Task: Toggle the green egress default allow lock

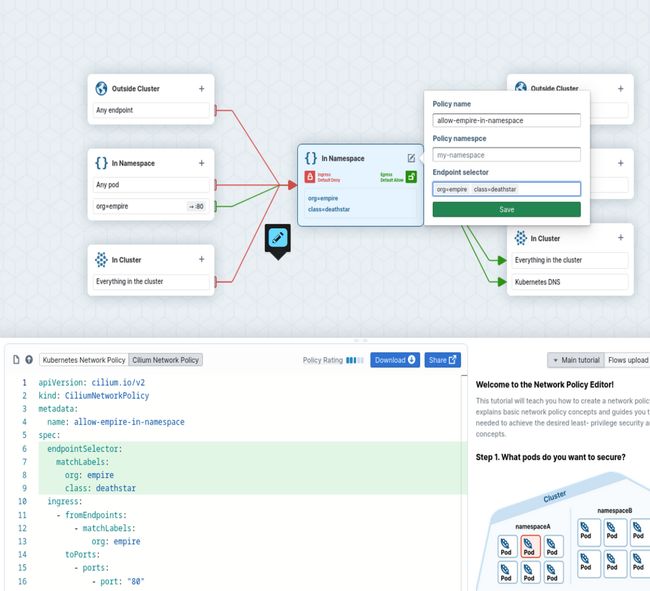Action: 411,177
